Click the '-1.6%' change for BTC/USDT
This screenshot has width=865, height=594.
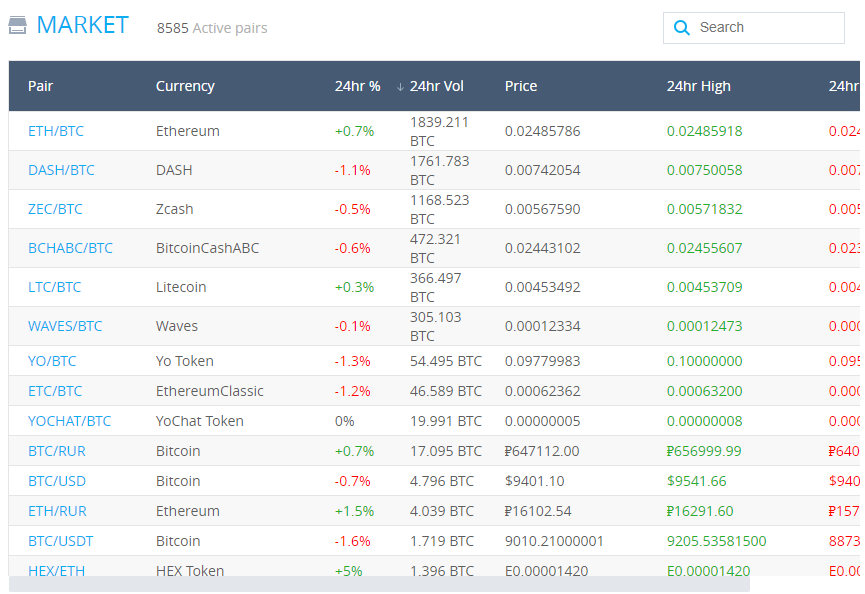[353, 541]
